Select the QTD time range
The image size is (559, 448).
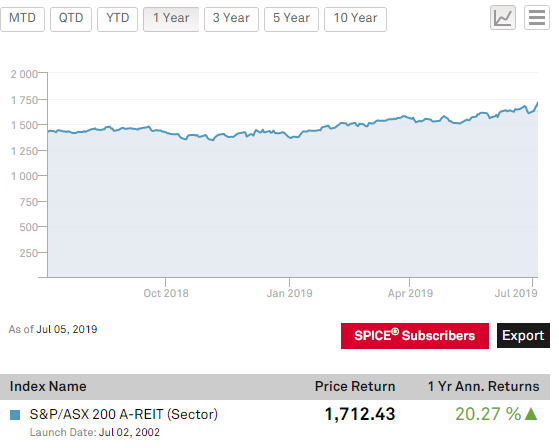[71, 19]
